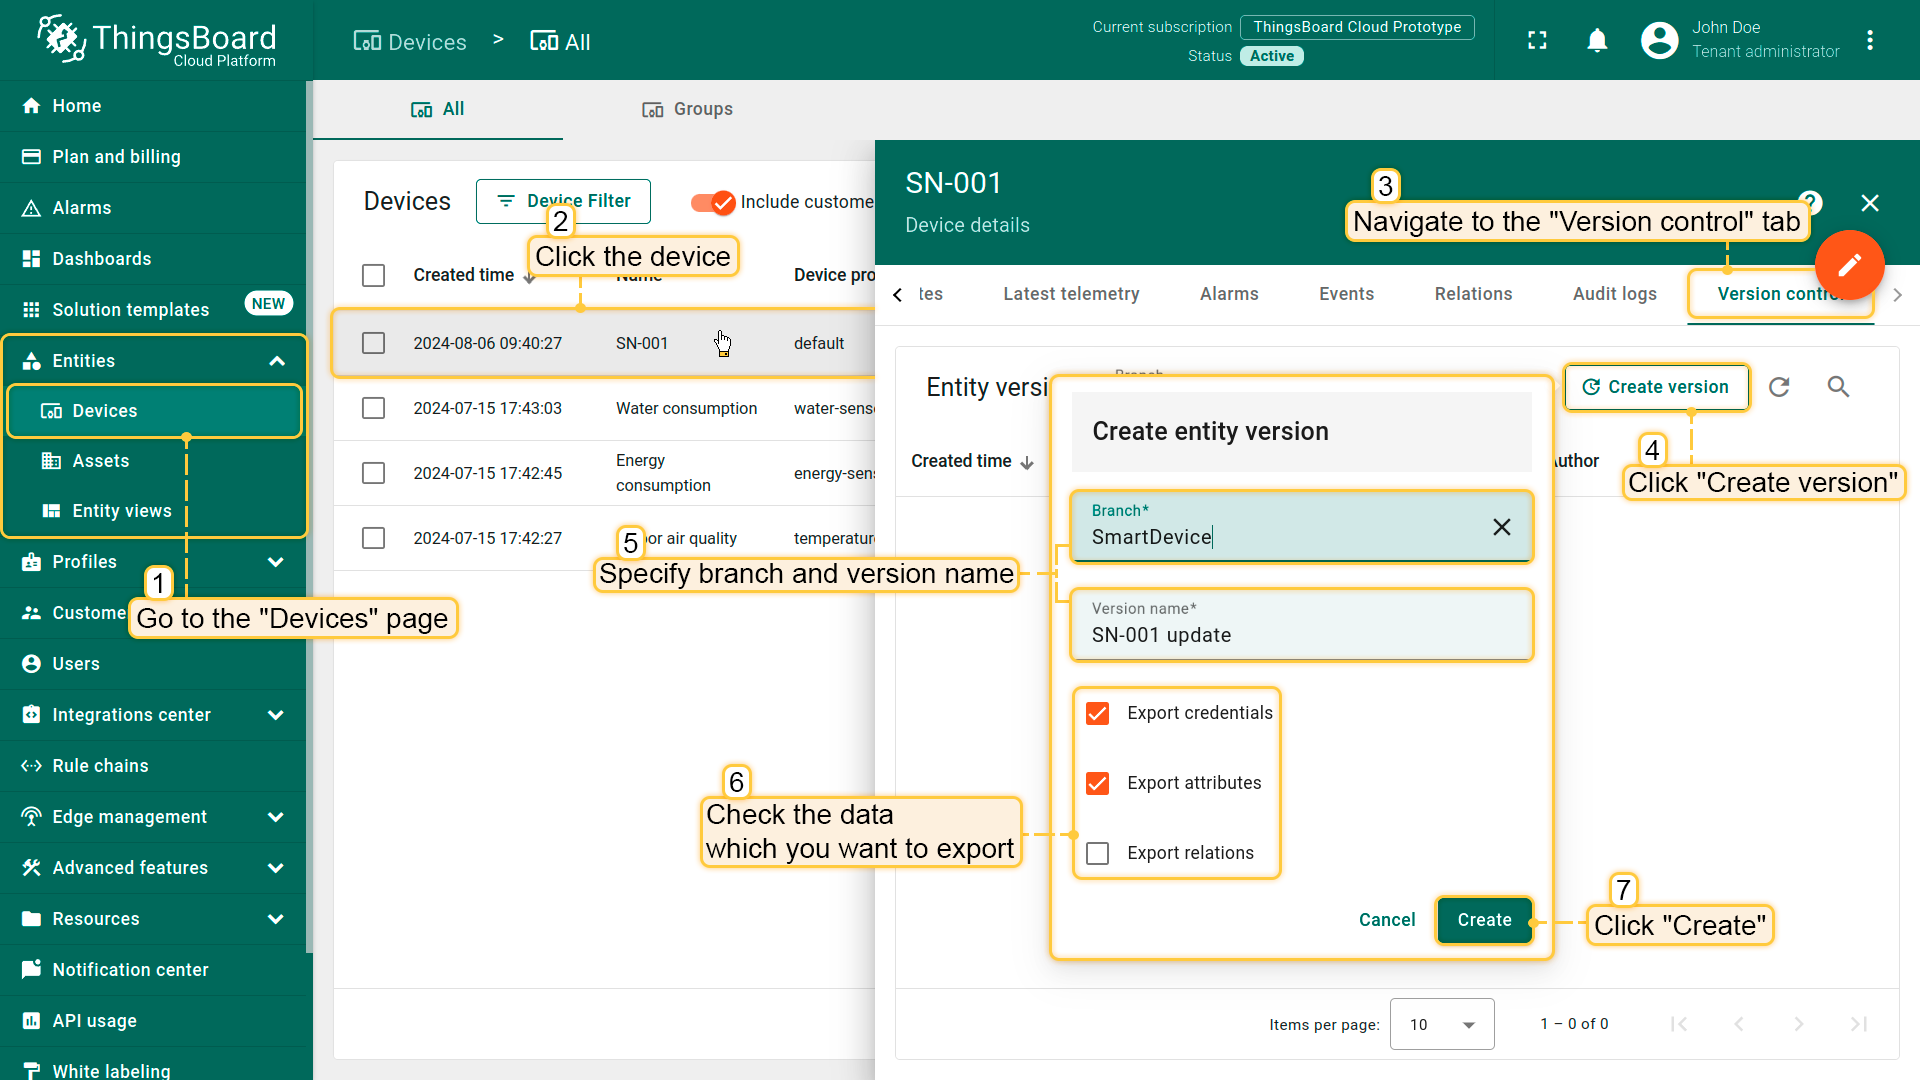The height and width of the screenshot is (1080, 1920).
Task: Open Items per page dropdown
Action: click(1441, 1024)
